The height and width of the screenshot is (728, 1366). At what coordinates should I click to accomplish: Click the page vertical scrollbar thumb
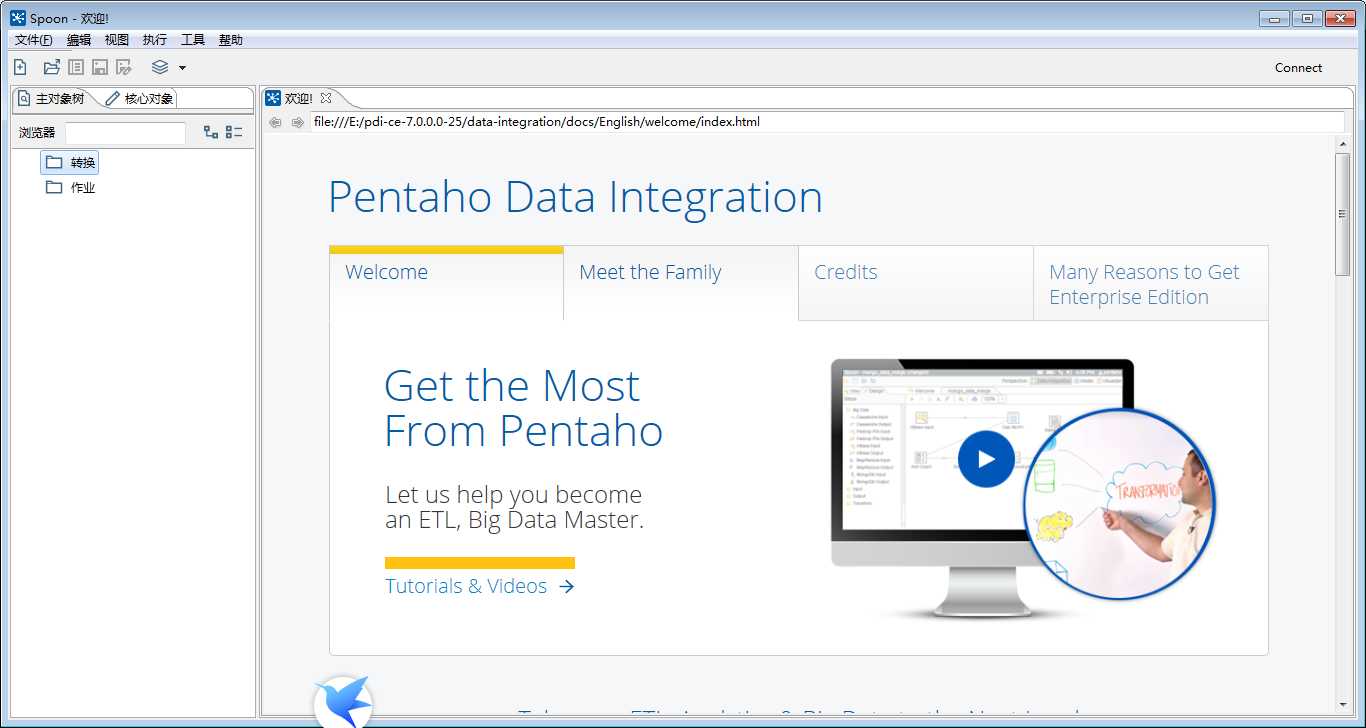(x=1343, y=214)
